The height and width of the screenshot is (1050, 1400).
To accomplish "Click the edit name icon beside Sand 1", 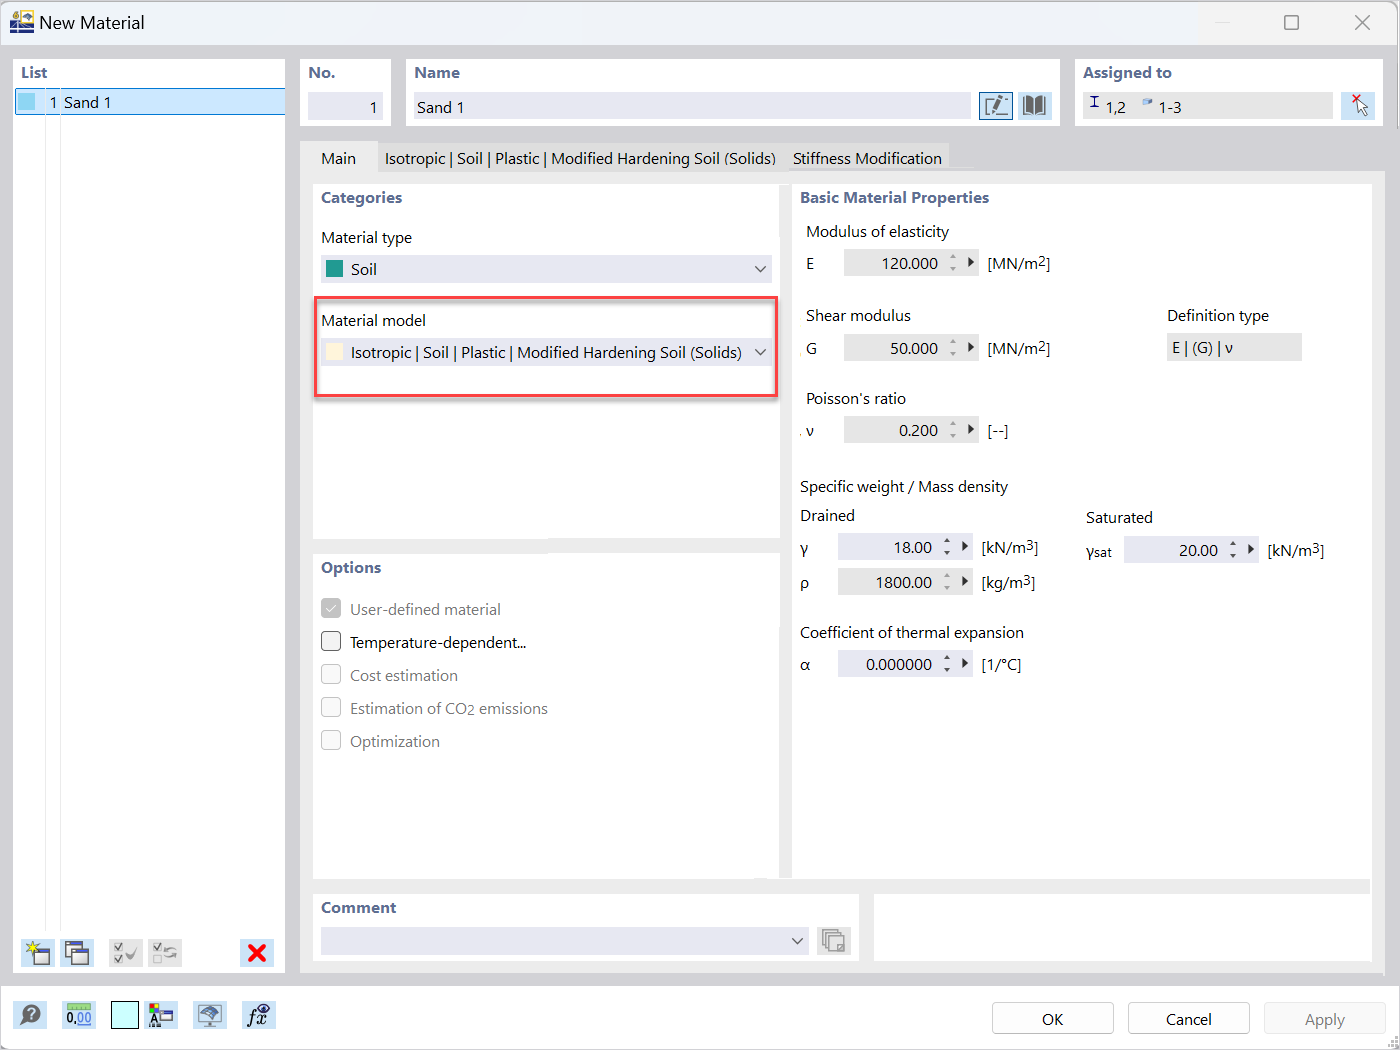I will coord(996,106).
